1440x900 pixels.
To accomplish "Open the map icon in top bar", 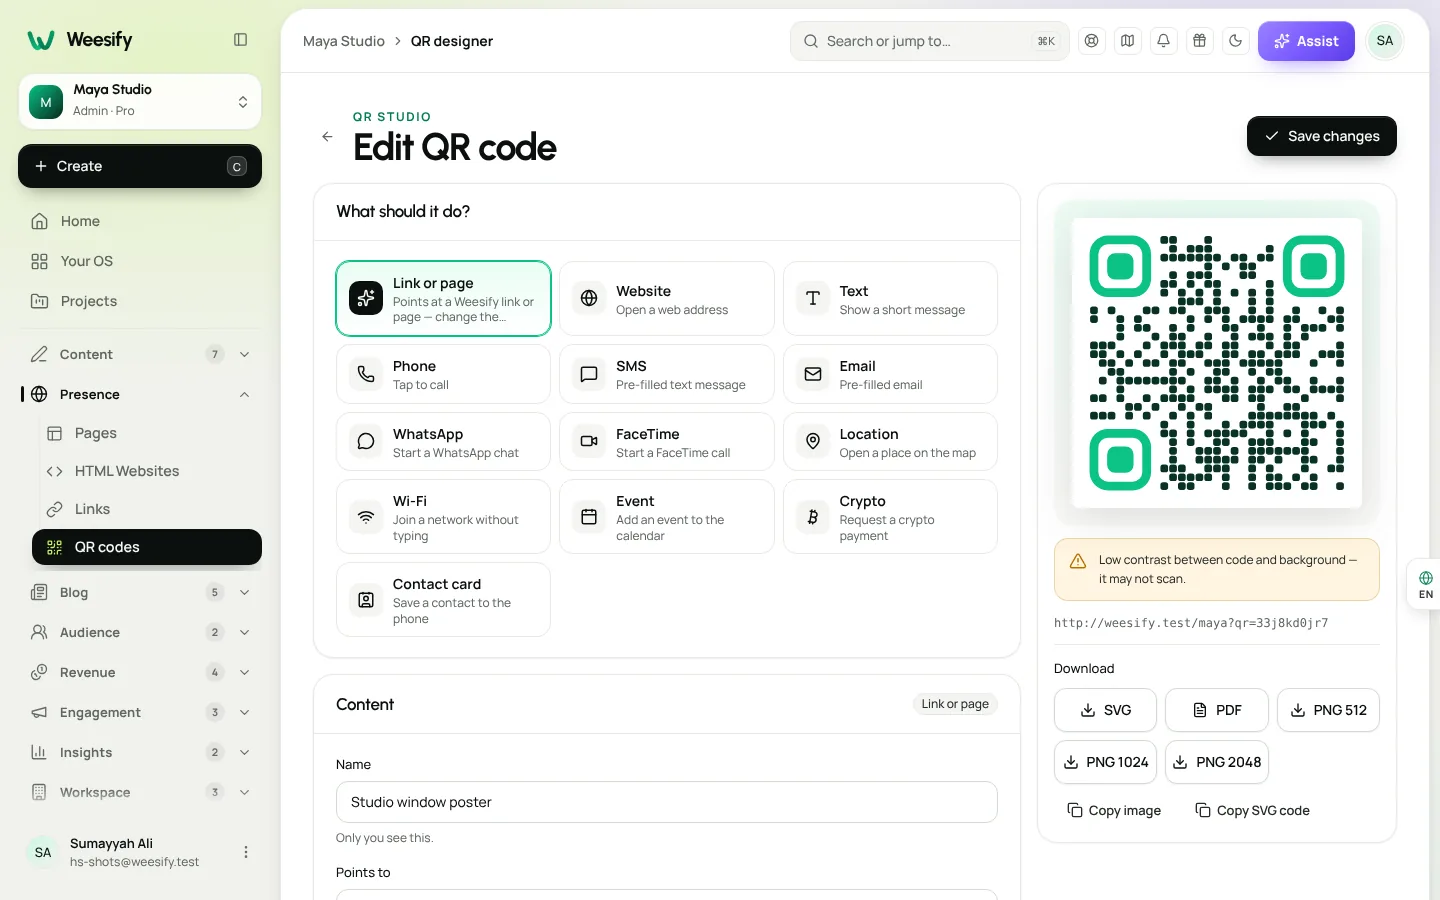I will (1128, 41).
